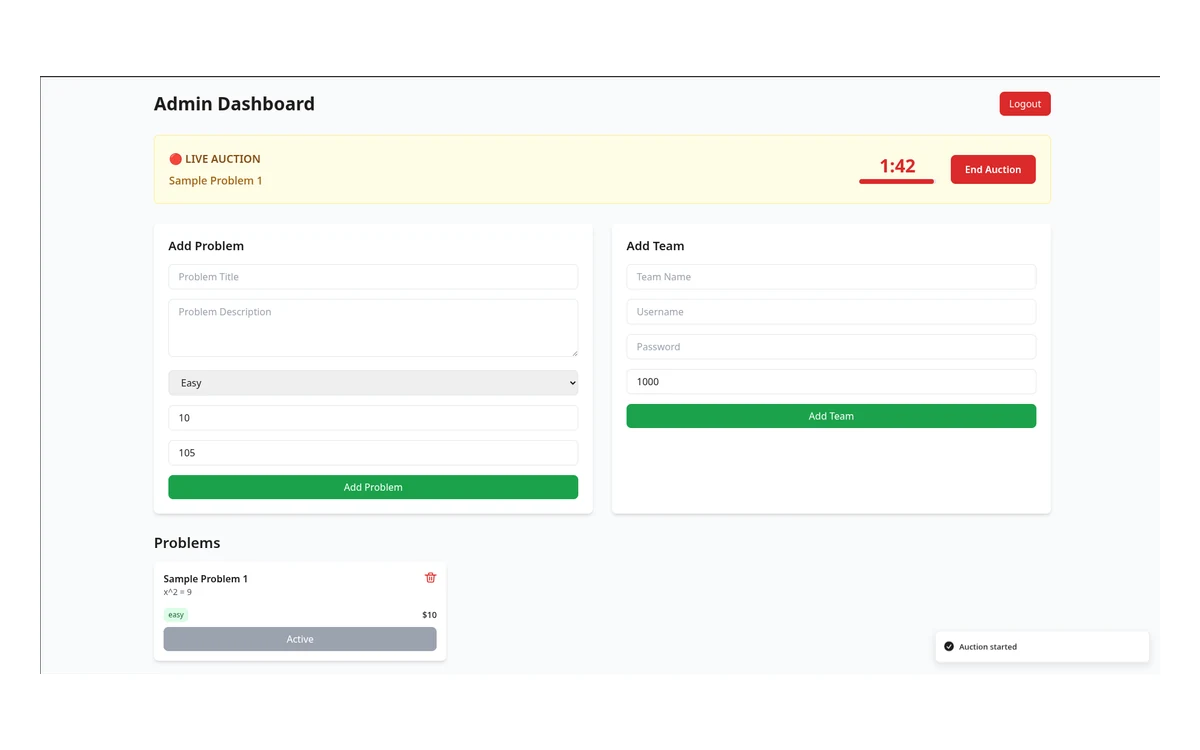
Task: Click the Add Problem heading
Action: coord(206,246)
